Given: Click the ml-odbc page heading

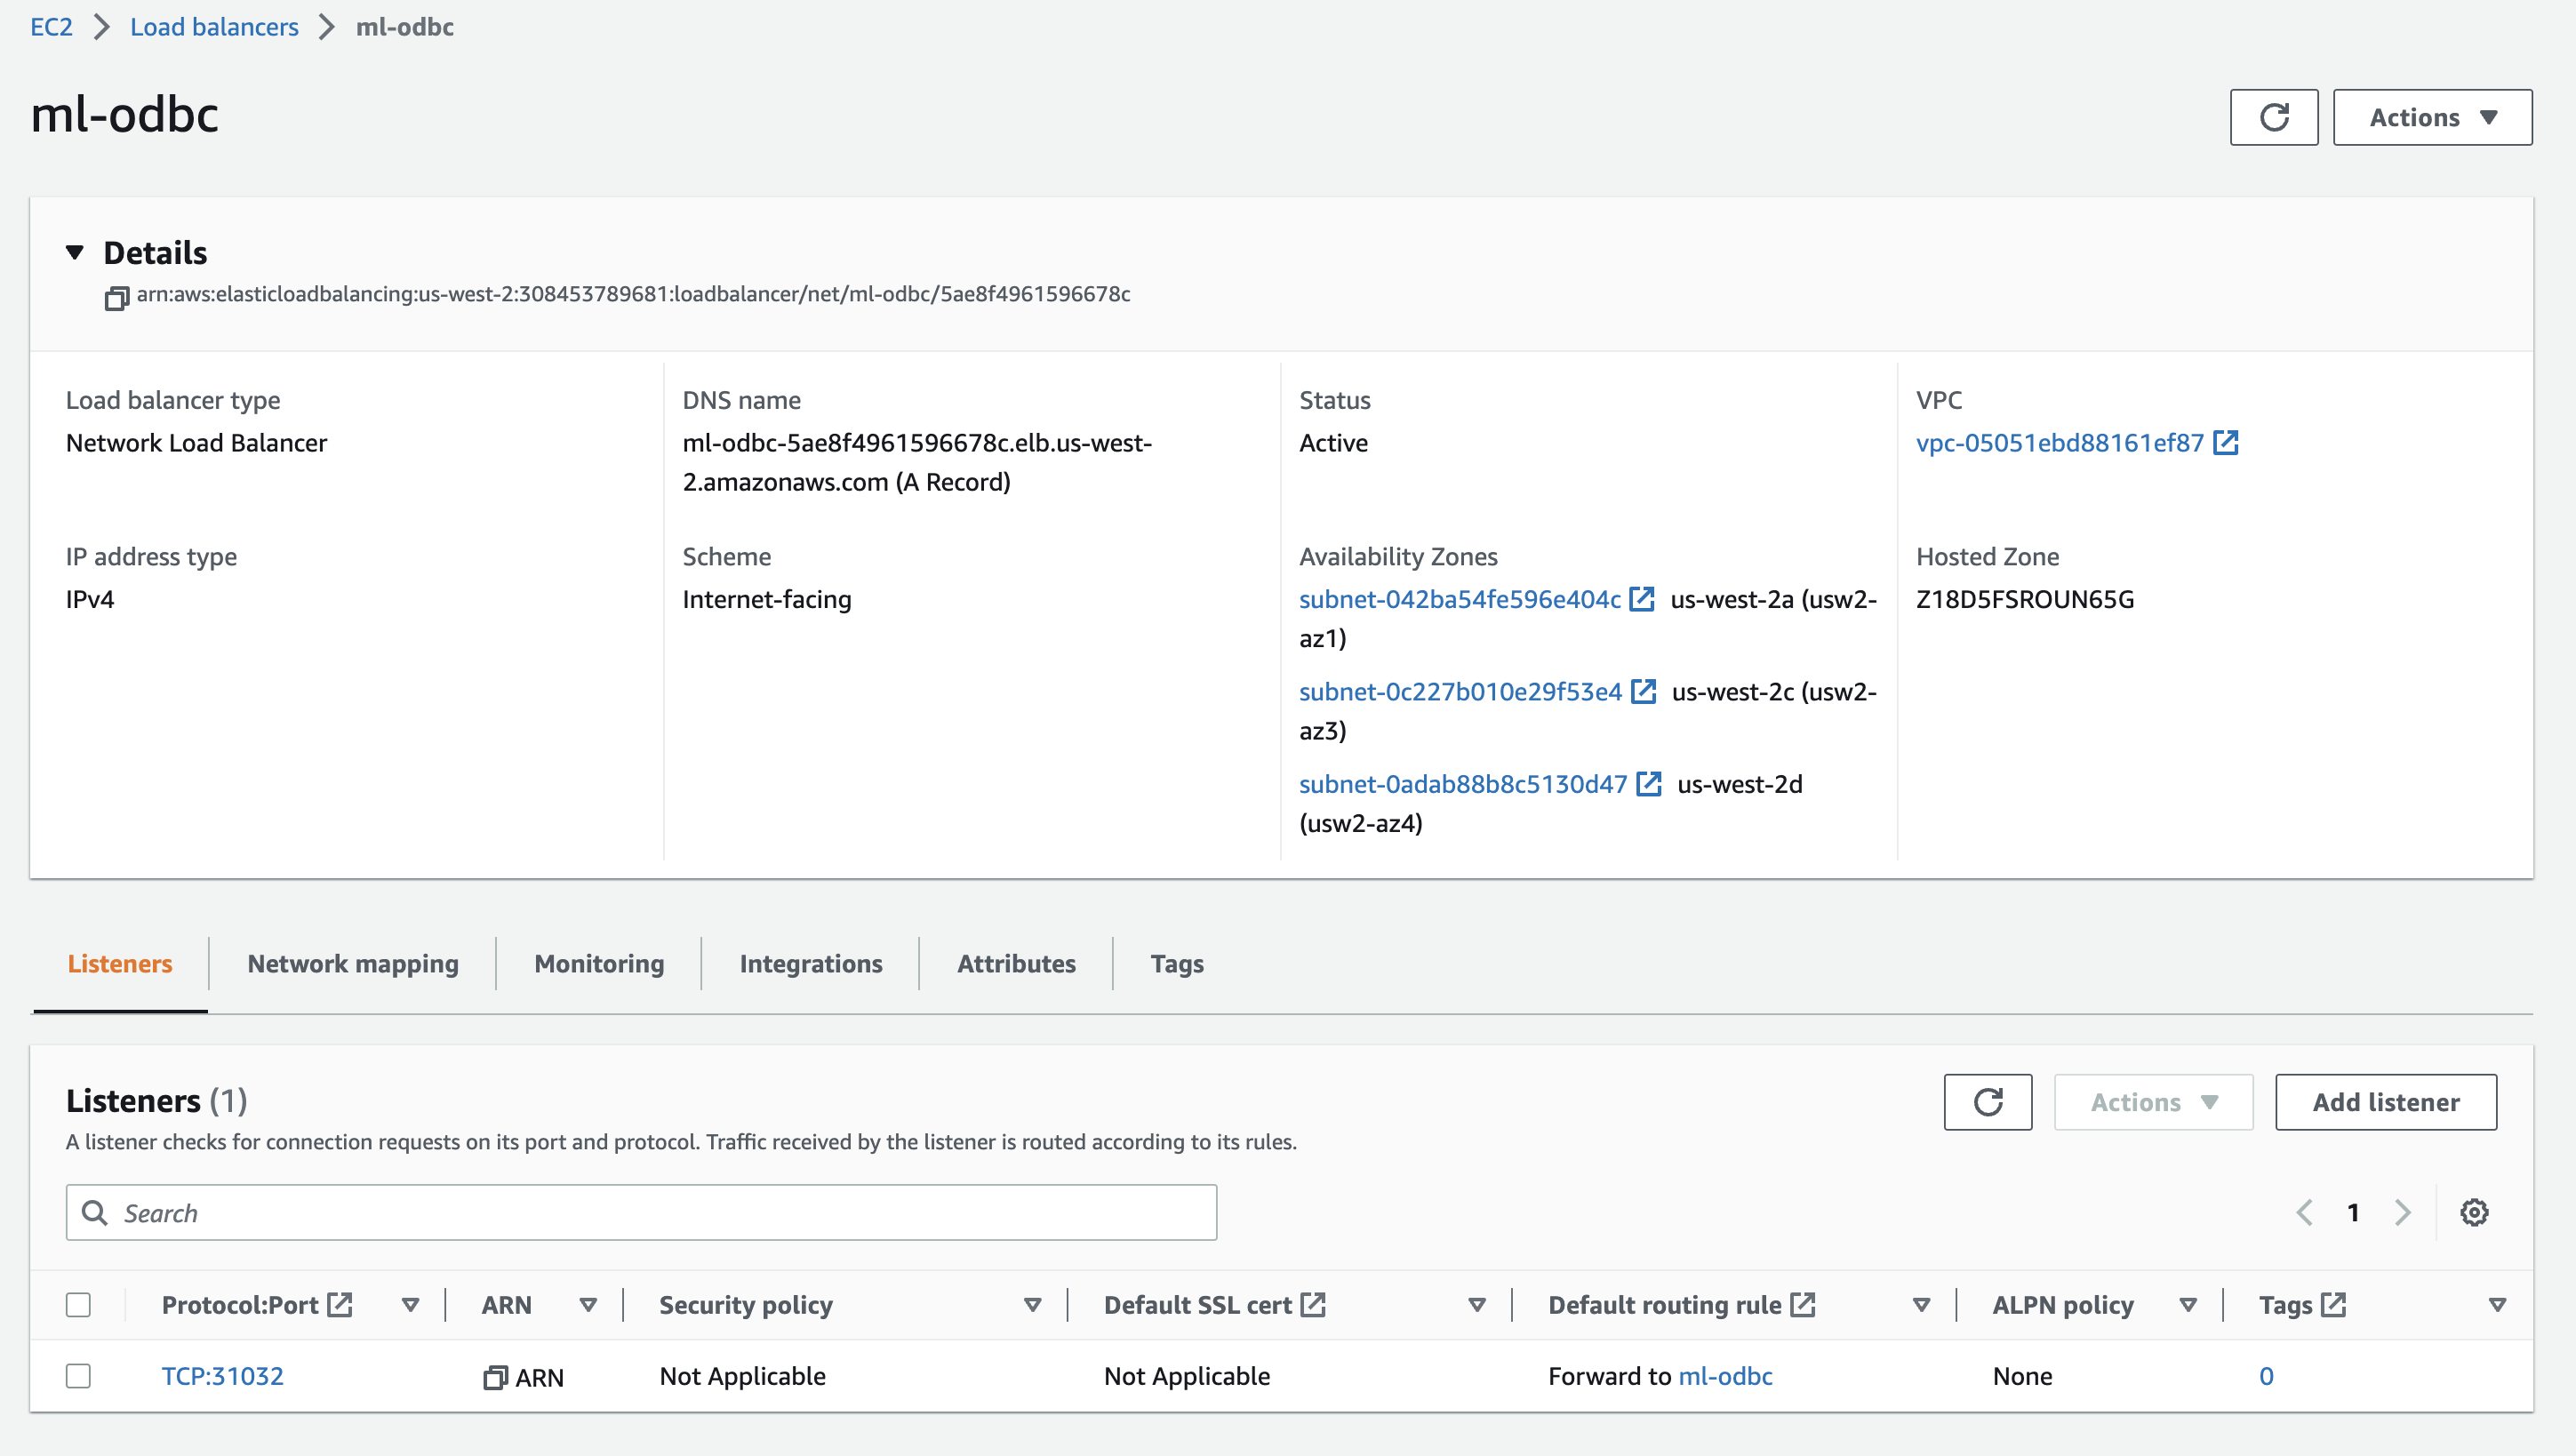Looking at the screenshot, I should [124, 113].
